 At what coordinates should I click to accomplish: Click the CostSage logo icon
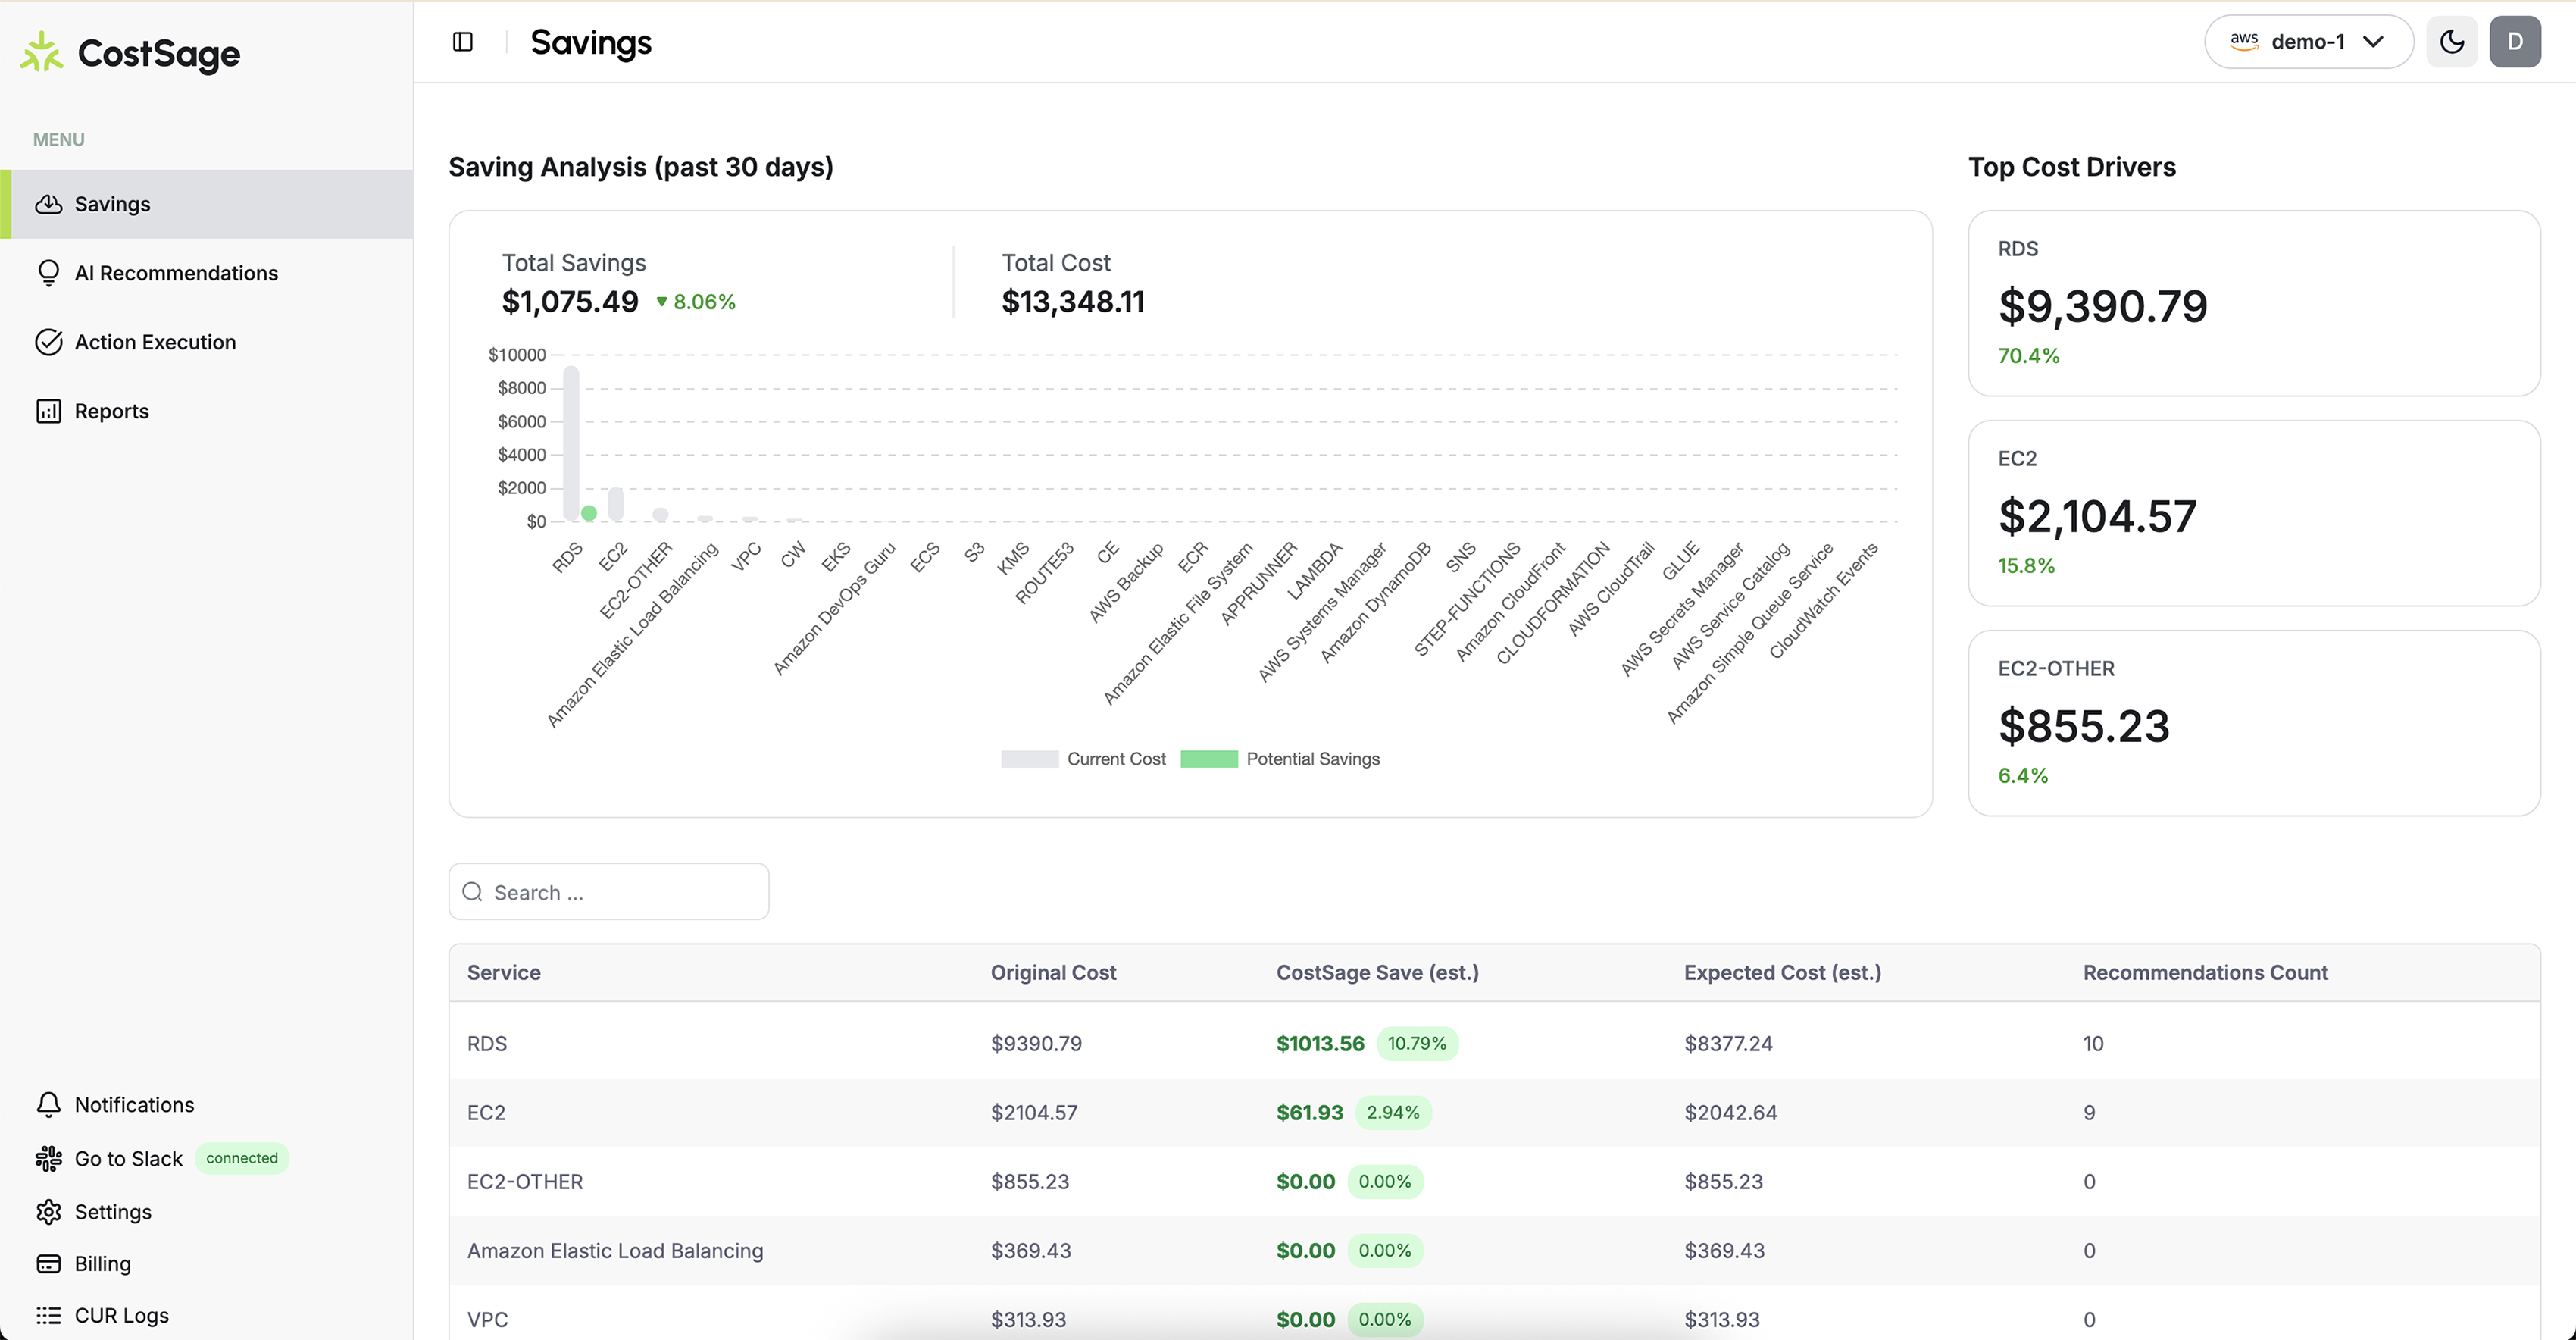[42, 52]
